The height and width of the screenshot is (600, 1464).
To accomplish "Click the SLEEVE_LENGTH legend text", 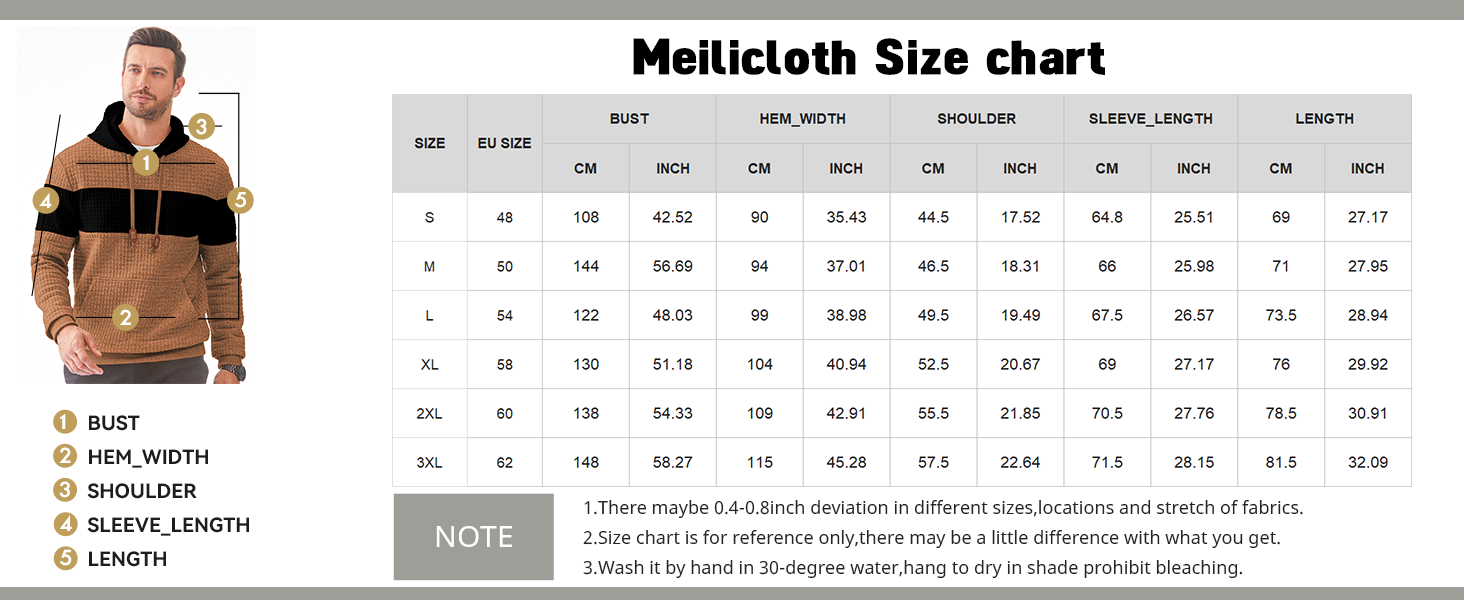I will [168, 525].
